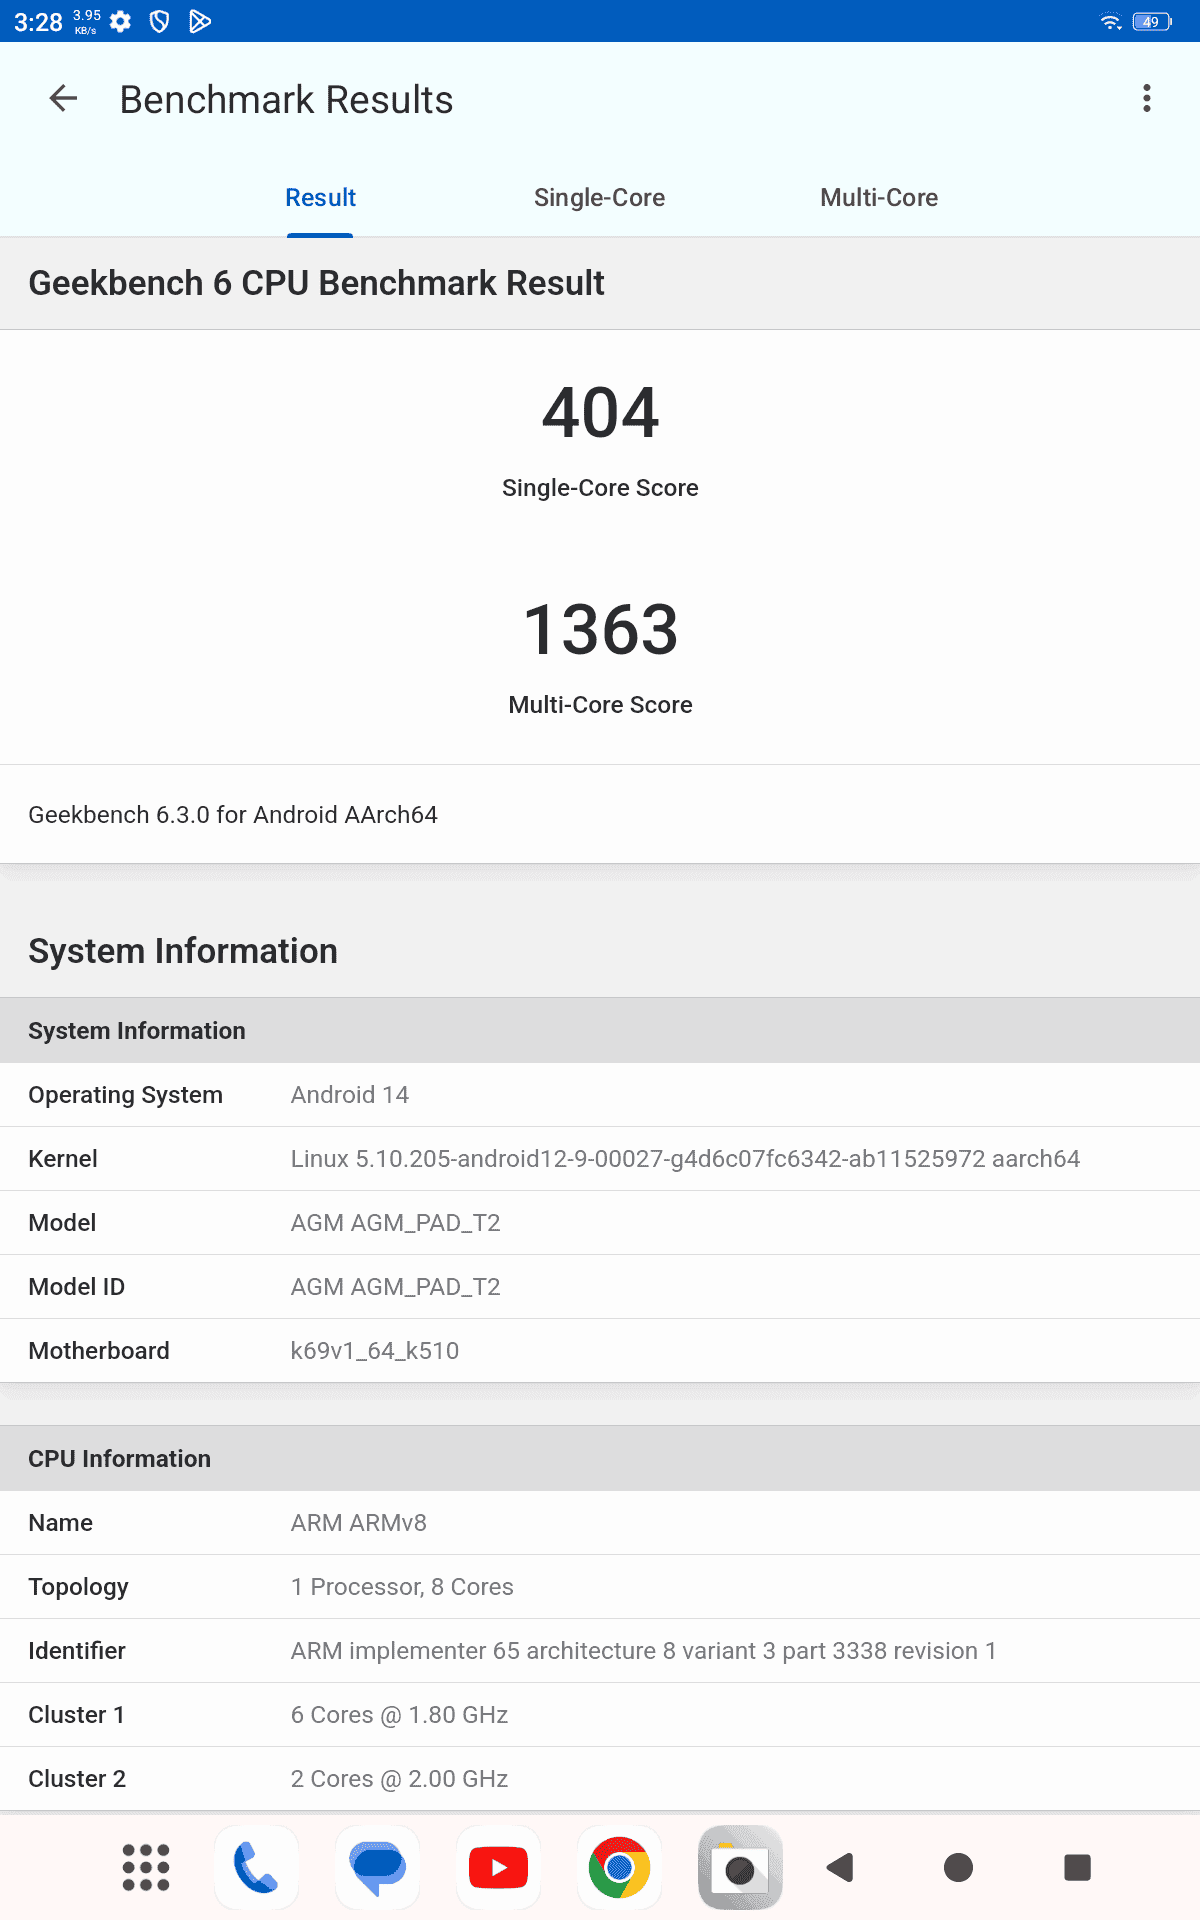The height and width of the screenshot is (1920, 1200).
Task: Select the ARM implementer 65 identifier value
Action: [x=643, y=1651]
